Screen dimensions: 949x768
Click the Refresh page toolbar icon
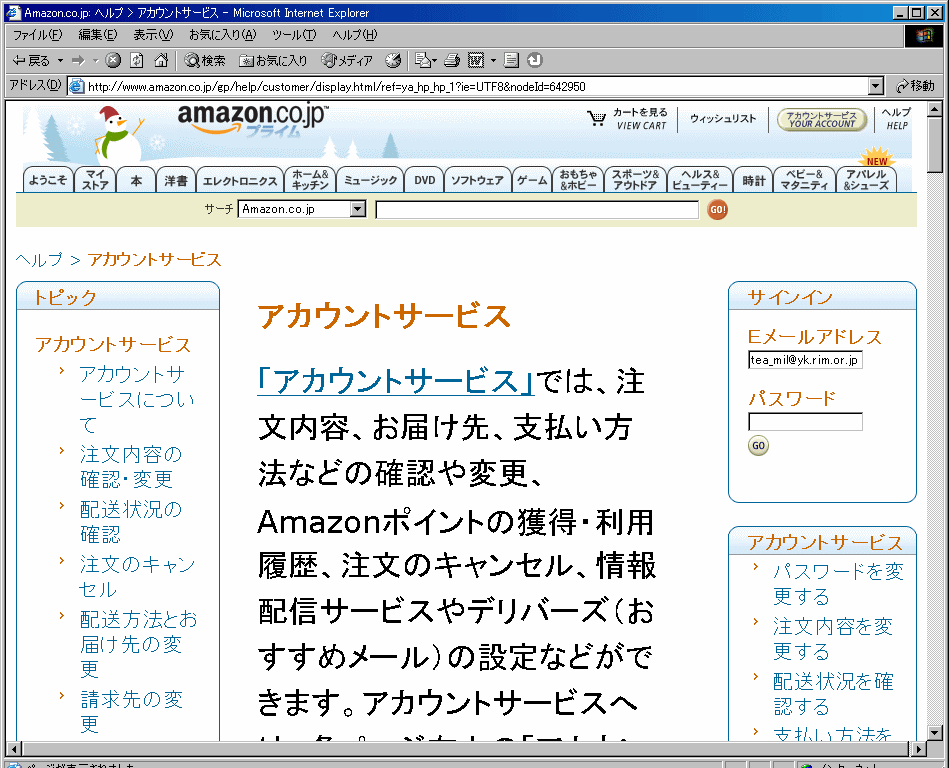point(136,61)
